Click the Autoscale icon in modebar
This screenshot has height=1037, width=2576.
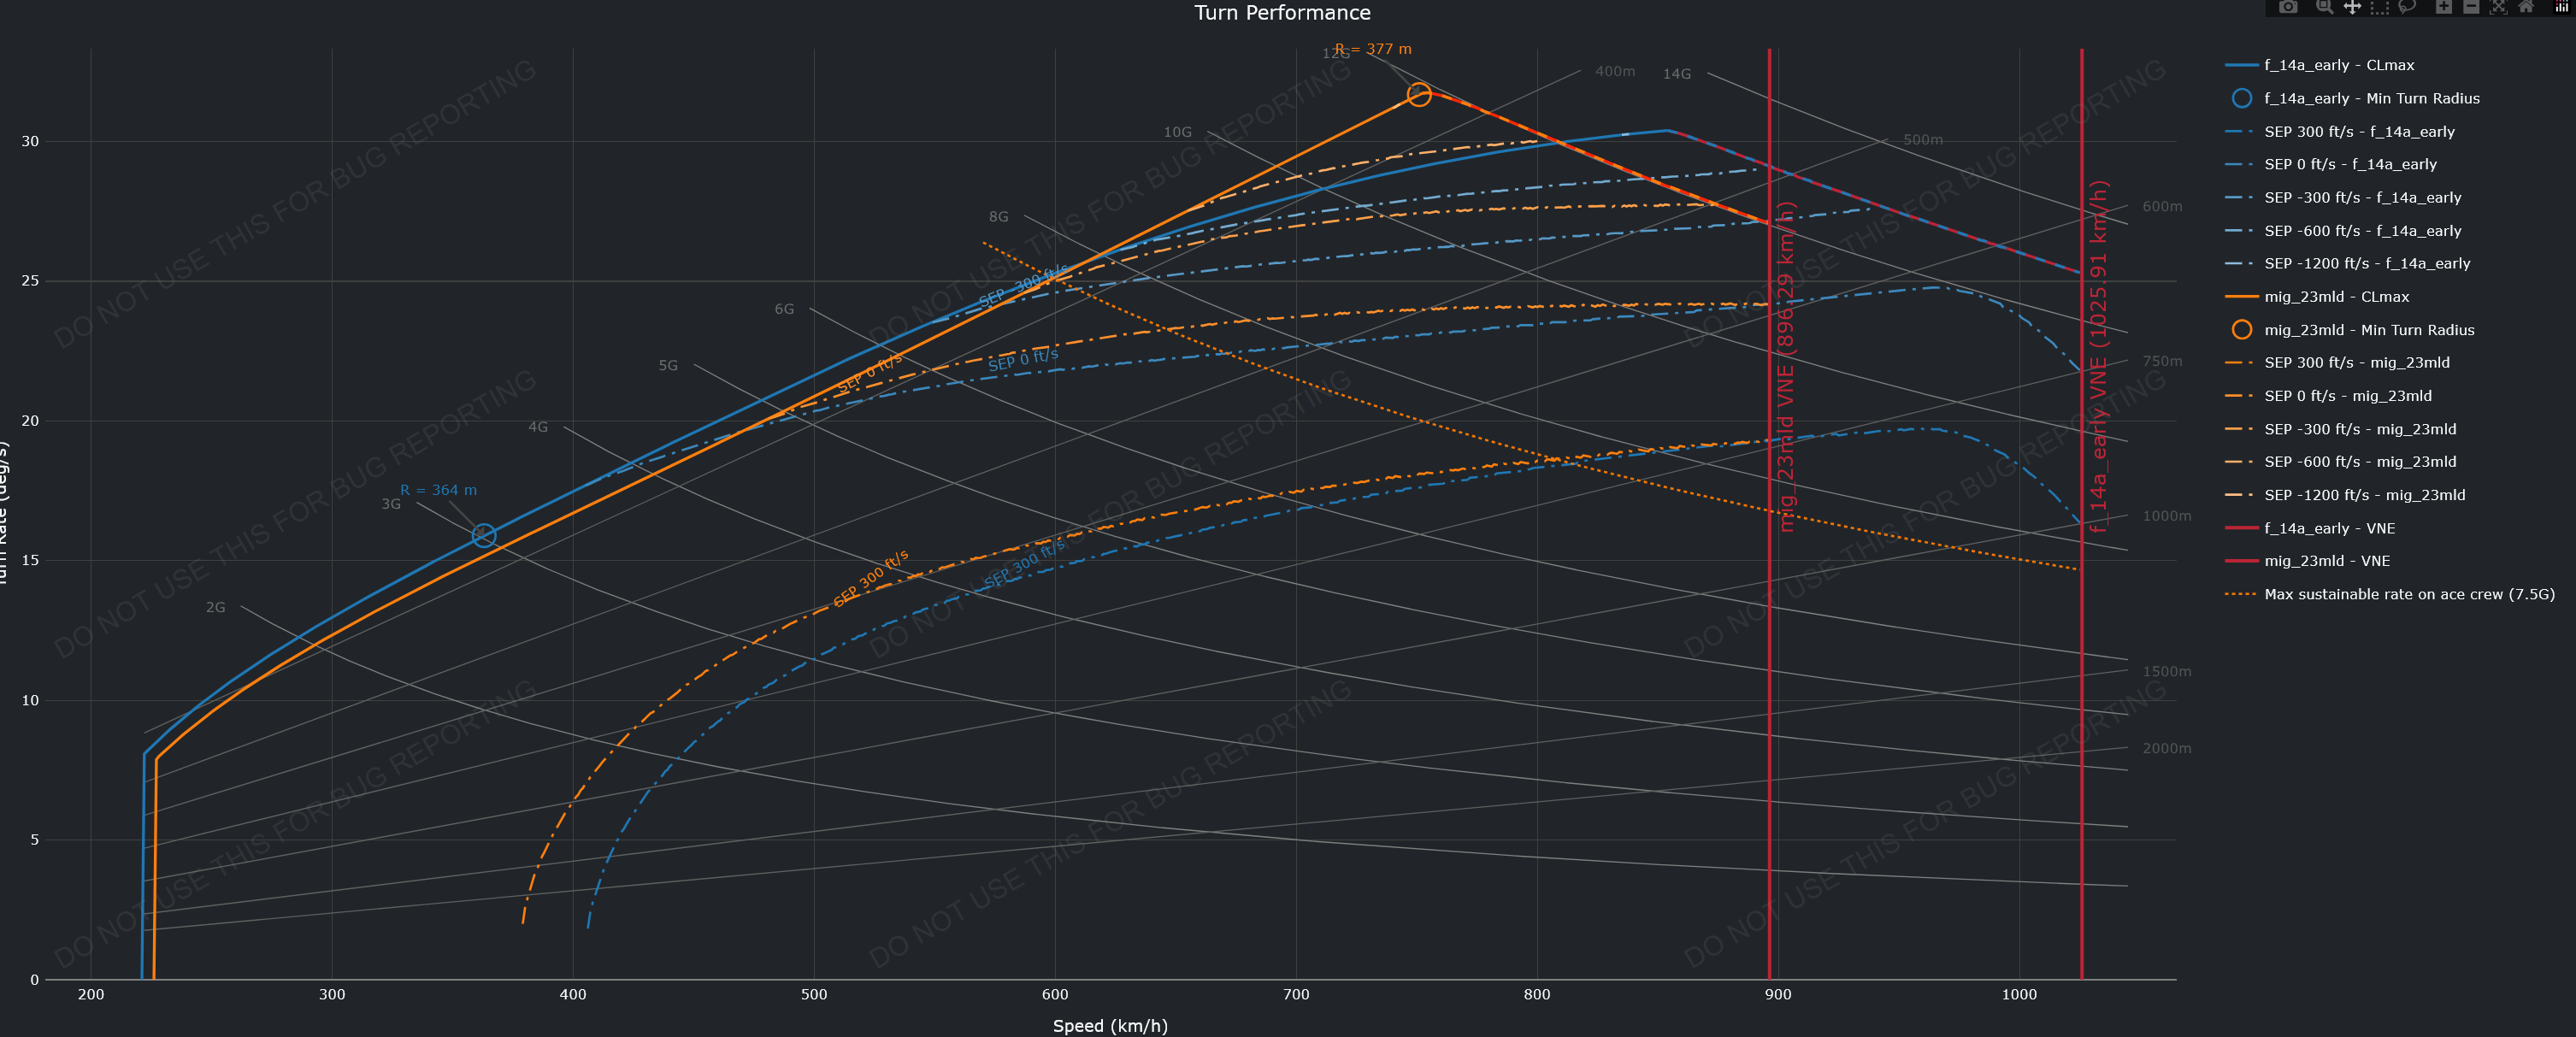point(2498,7)
